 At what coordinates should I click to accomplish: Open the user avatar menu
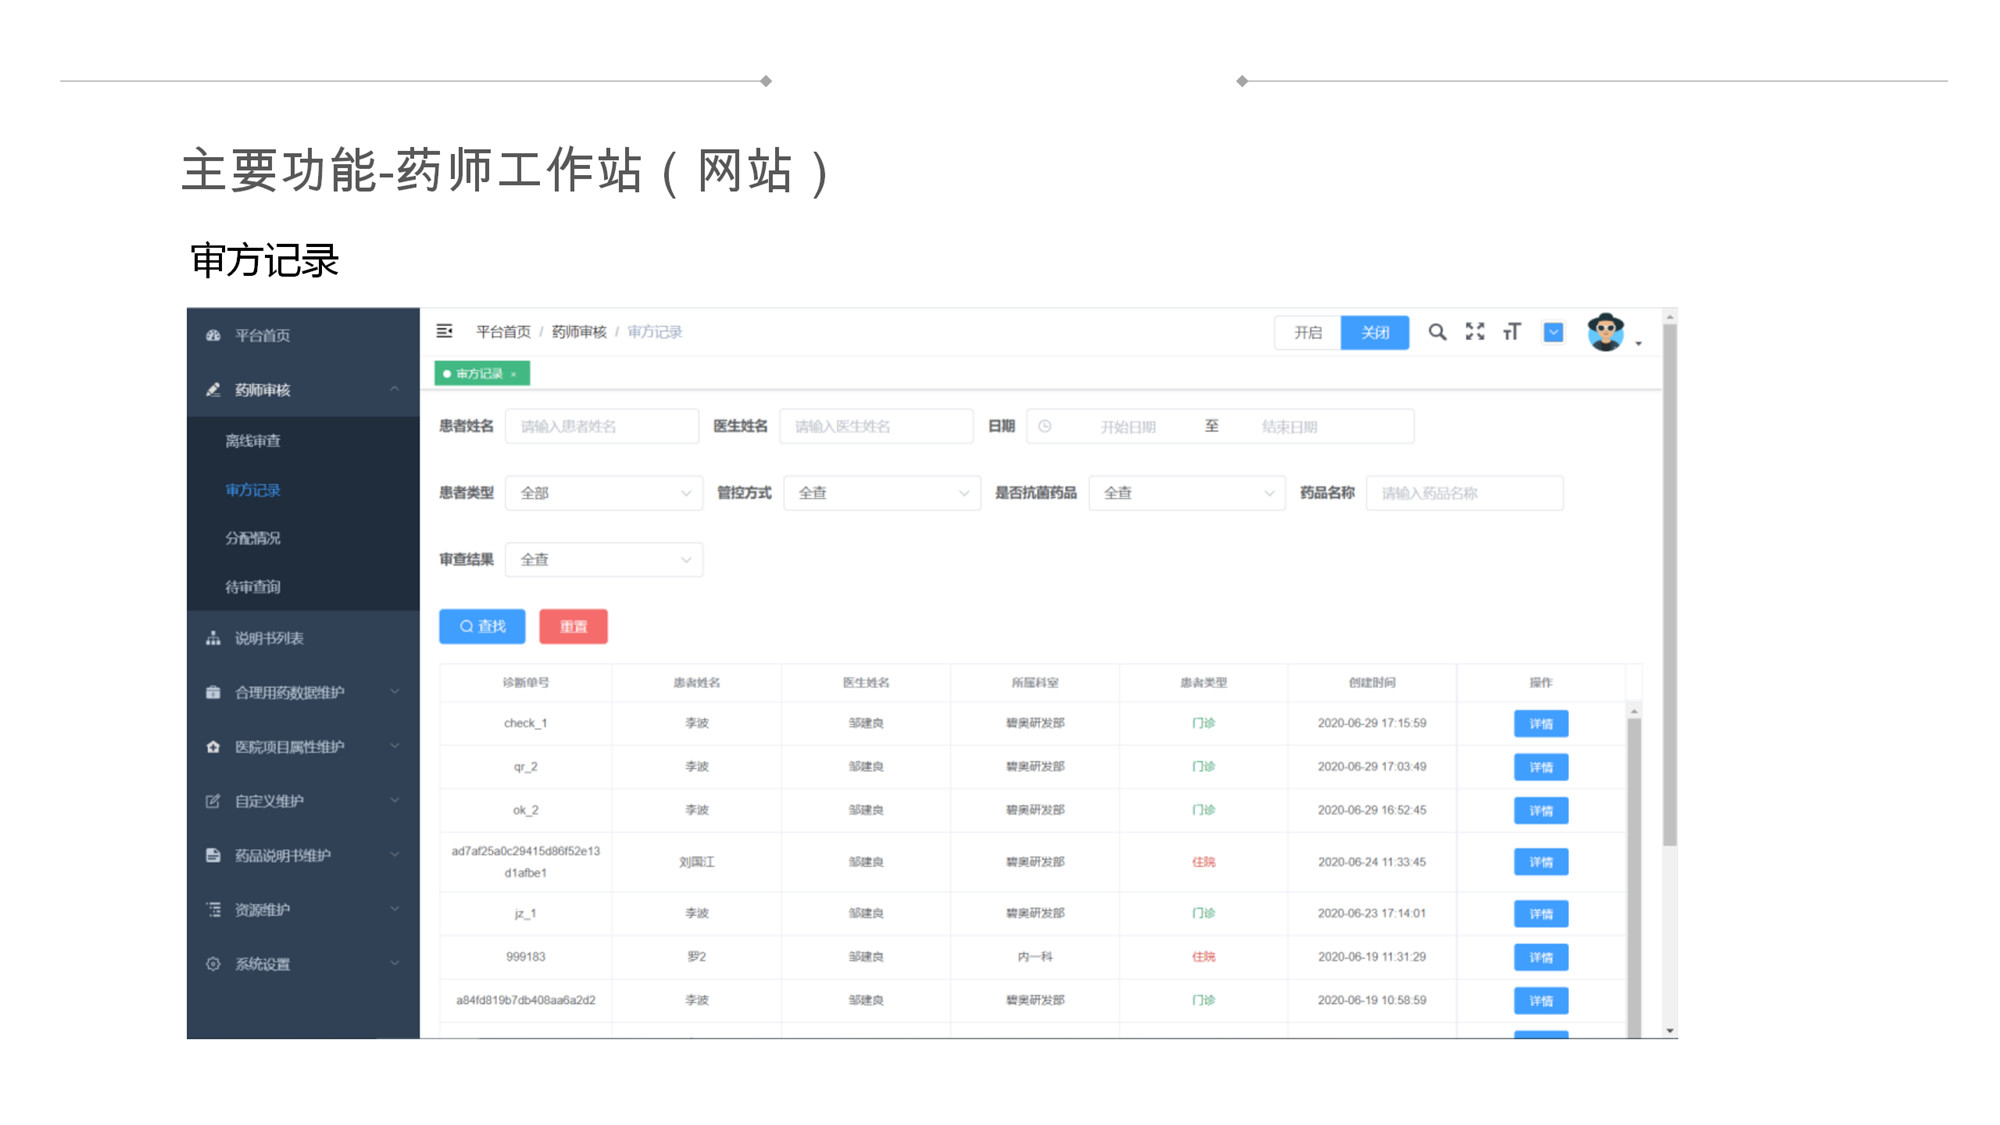point(1606,332)
